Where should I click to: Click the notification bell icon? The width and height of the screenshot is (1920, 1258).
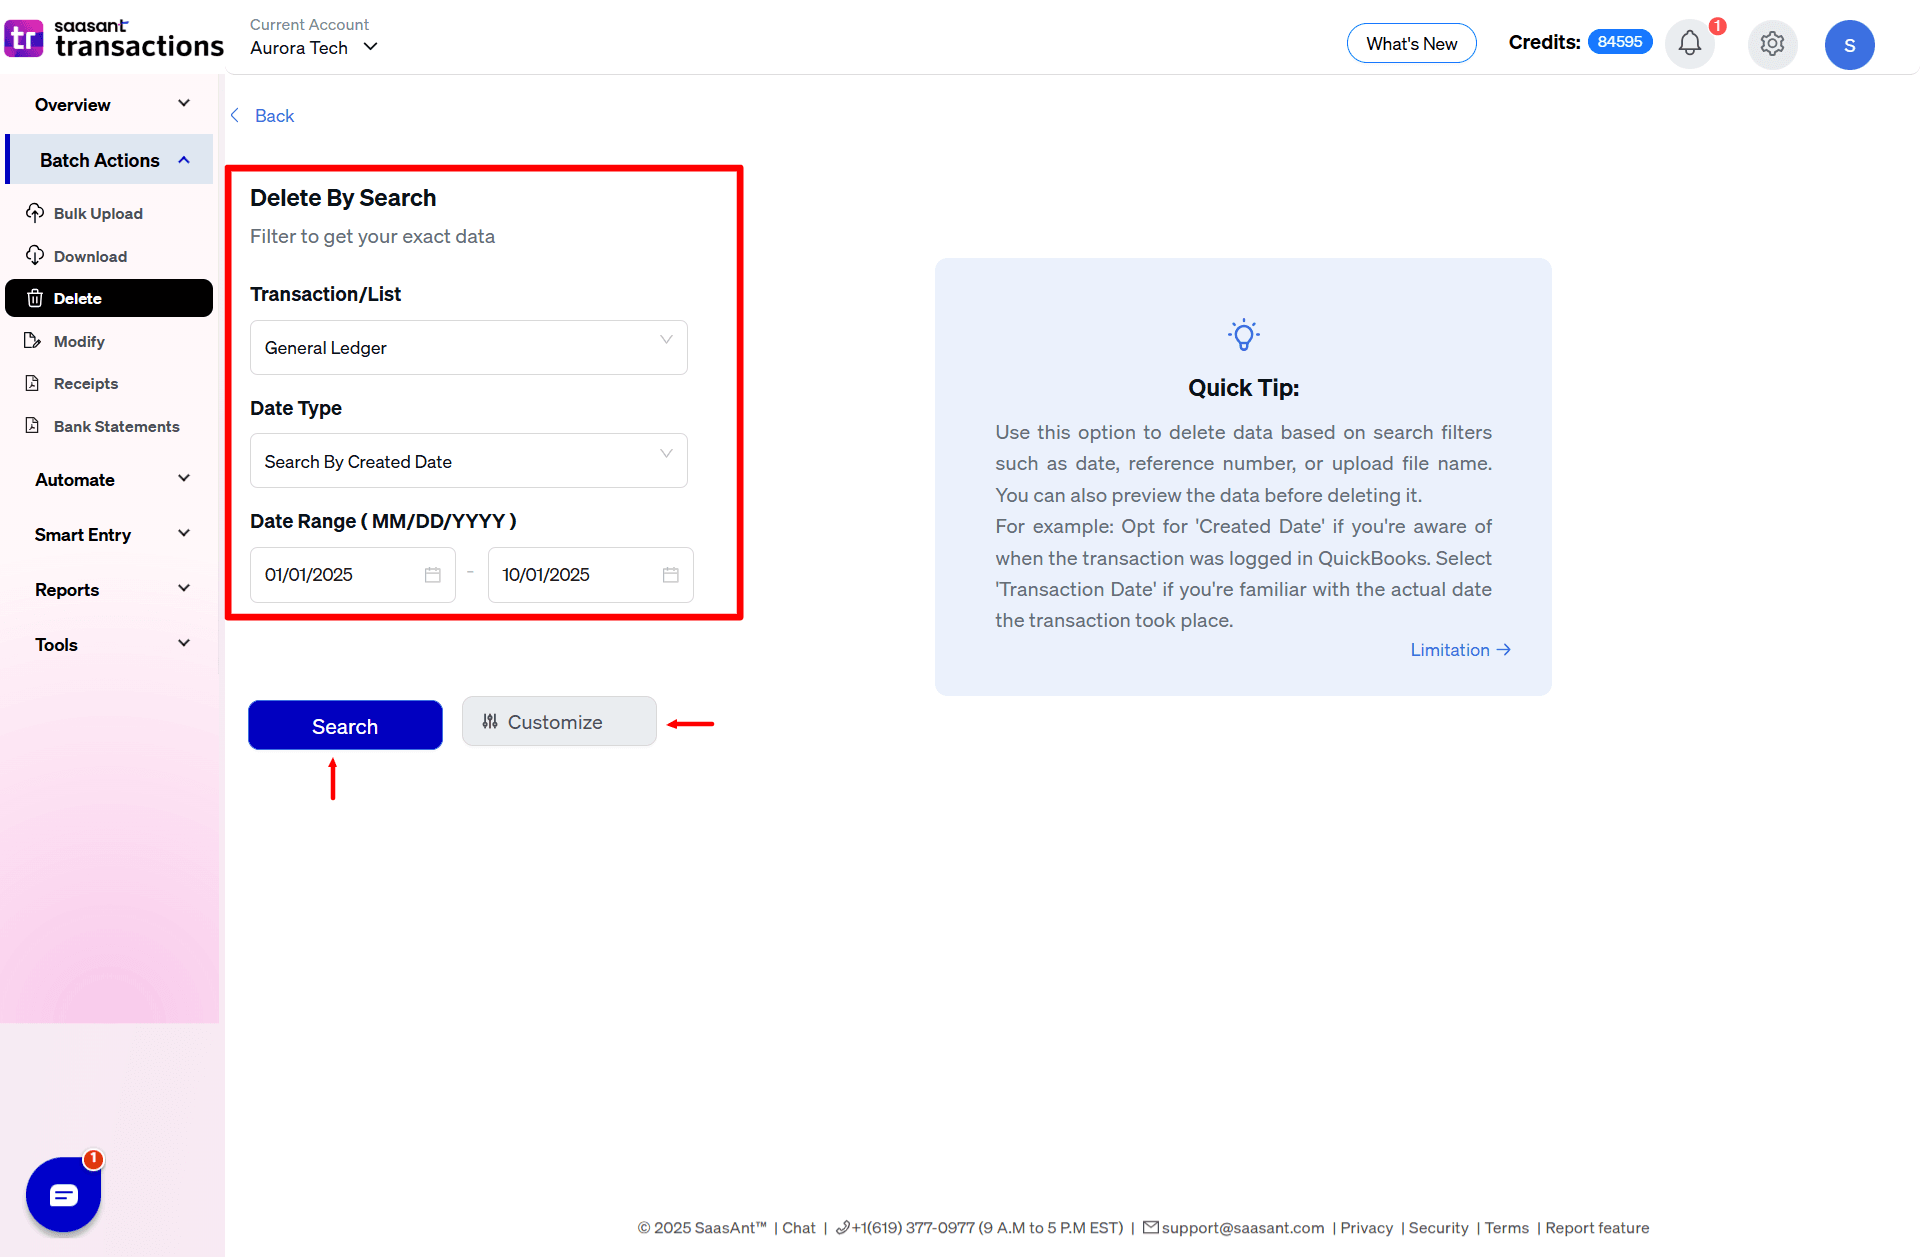point(1689,44)
